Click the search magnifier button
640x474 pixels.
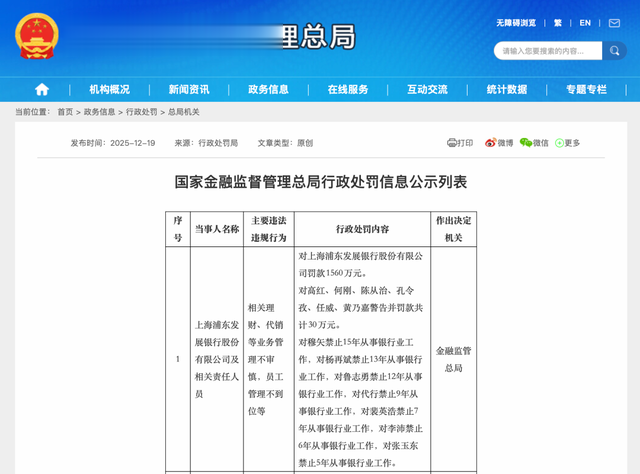[x=614, y=51]
